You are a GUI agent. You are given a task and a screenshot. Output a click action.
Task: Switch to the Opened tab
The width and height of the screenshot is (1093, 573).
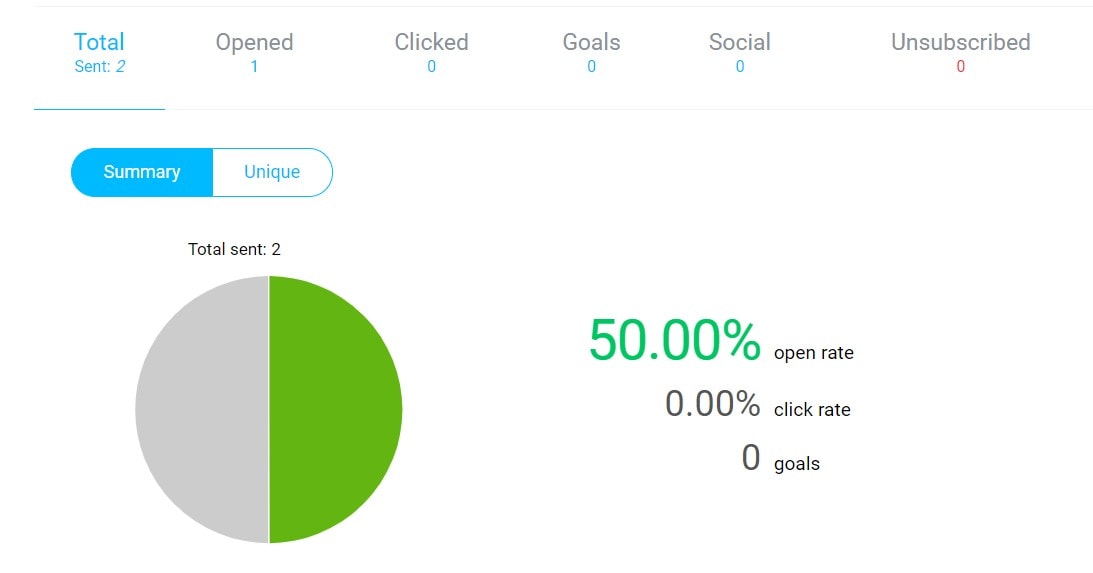254,53
